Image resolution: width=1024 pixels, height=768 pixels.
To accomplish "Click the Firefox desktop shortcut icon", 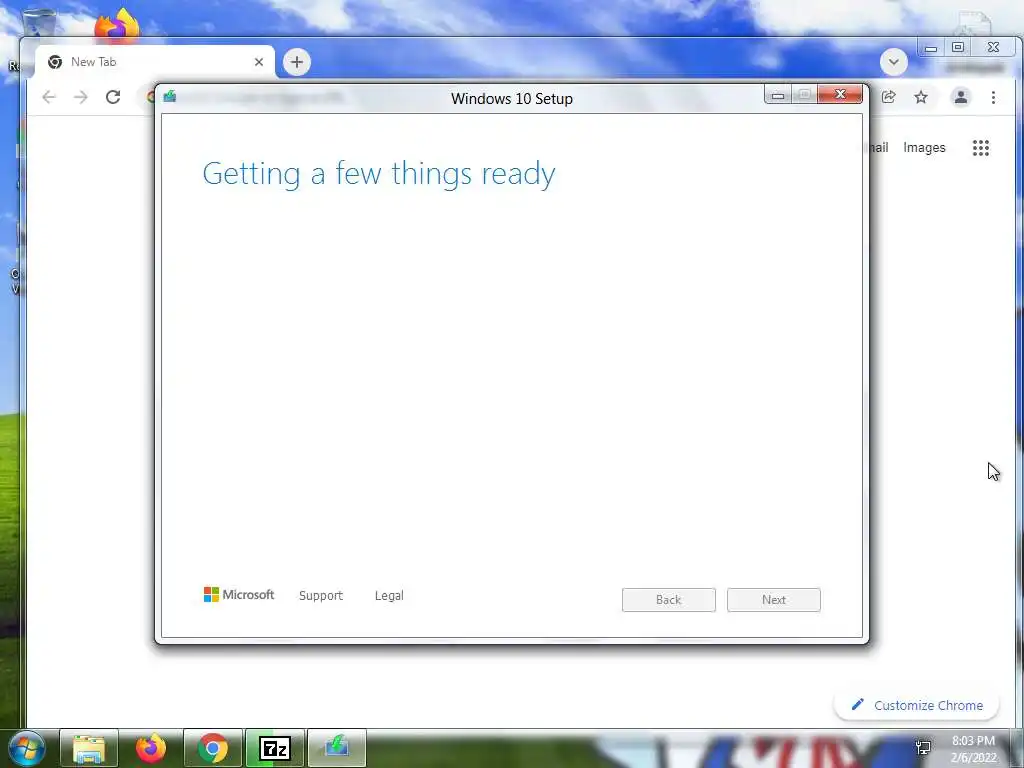I will coord(118,25).
